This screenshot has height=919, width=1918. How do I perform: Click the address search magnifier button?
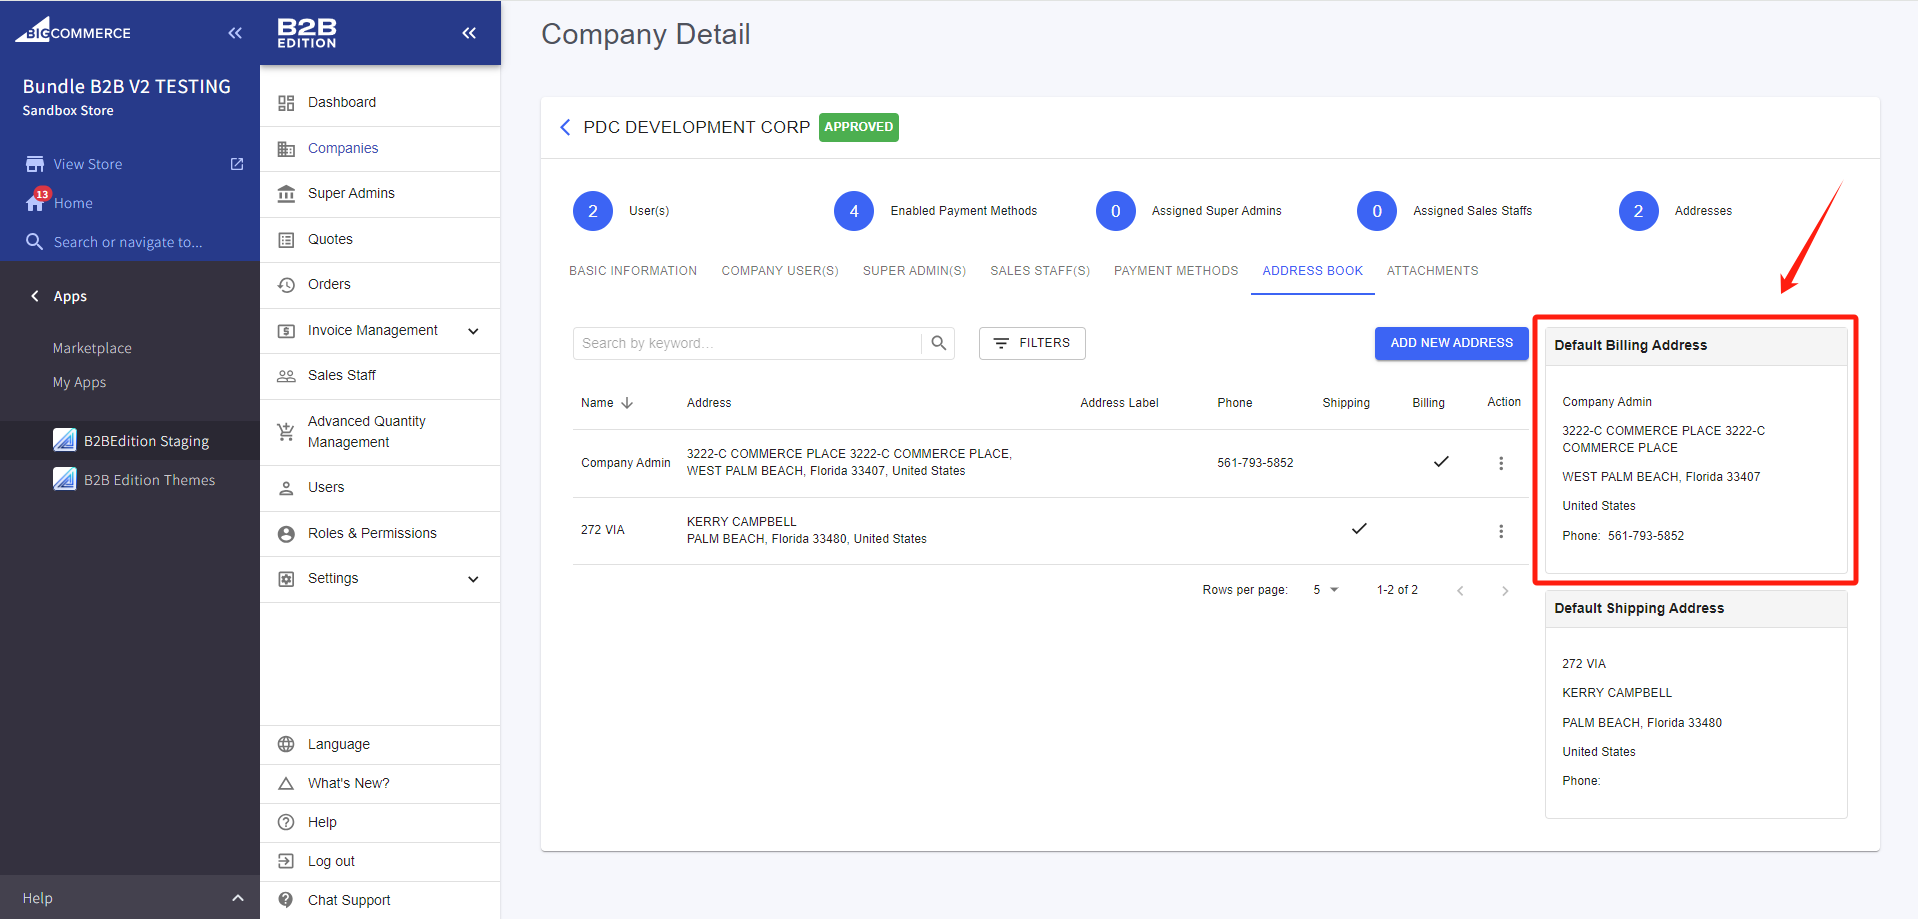coord(938,343)
